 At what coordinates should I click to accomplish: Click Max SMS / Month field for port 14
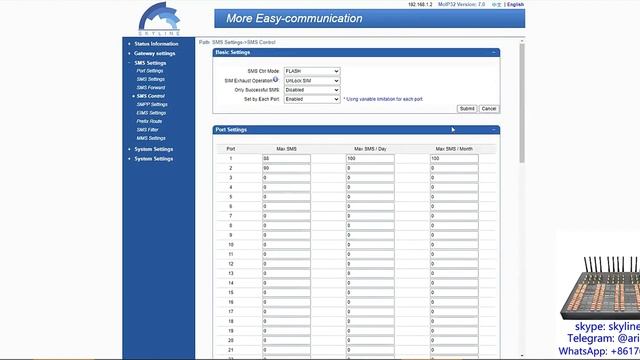454,283
